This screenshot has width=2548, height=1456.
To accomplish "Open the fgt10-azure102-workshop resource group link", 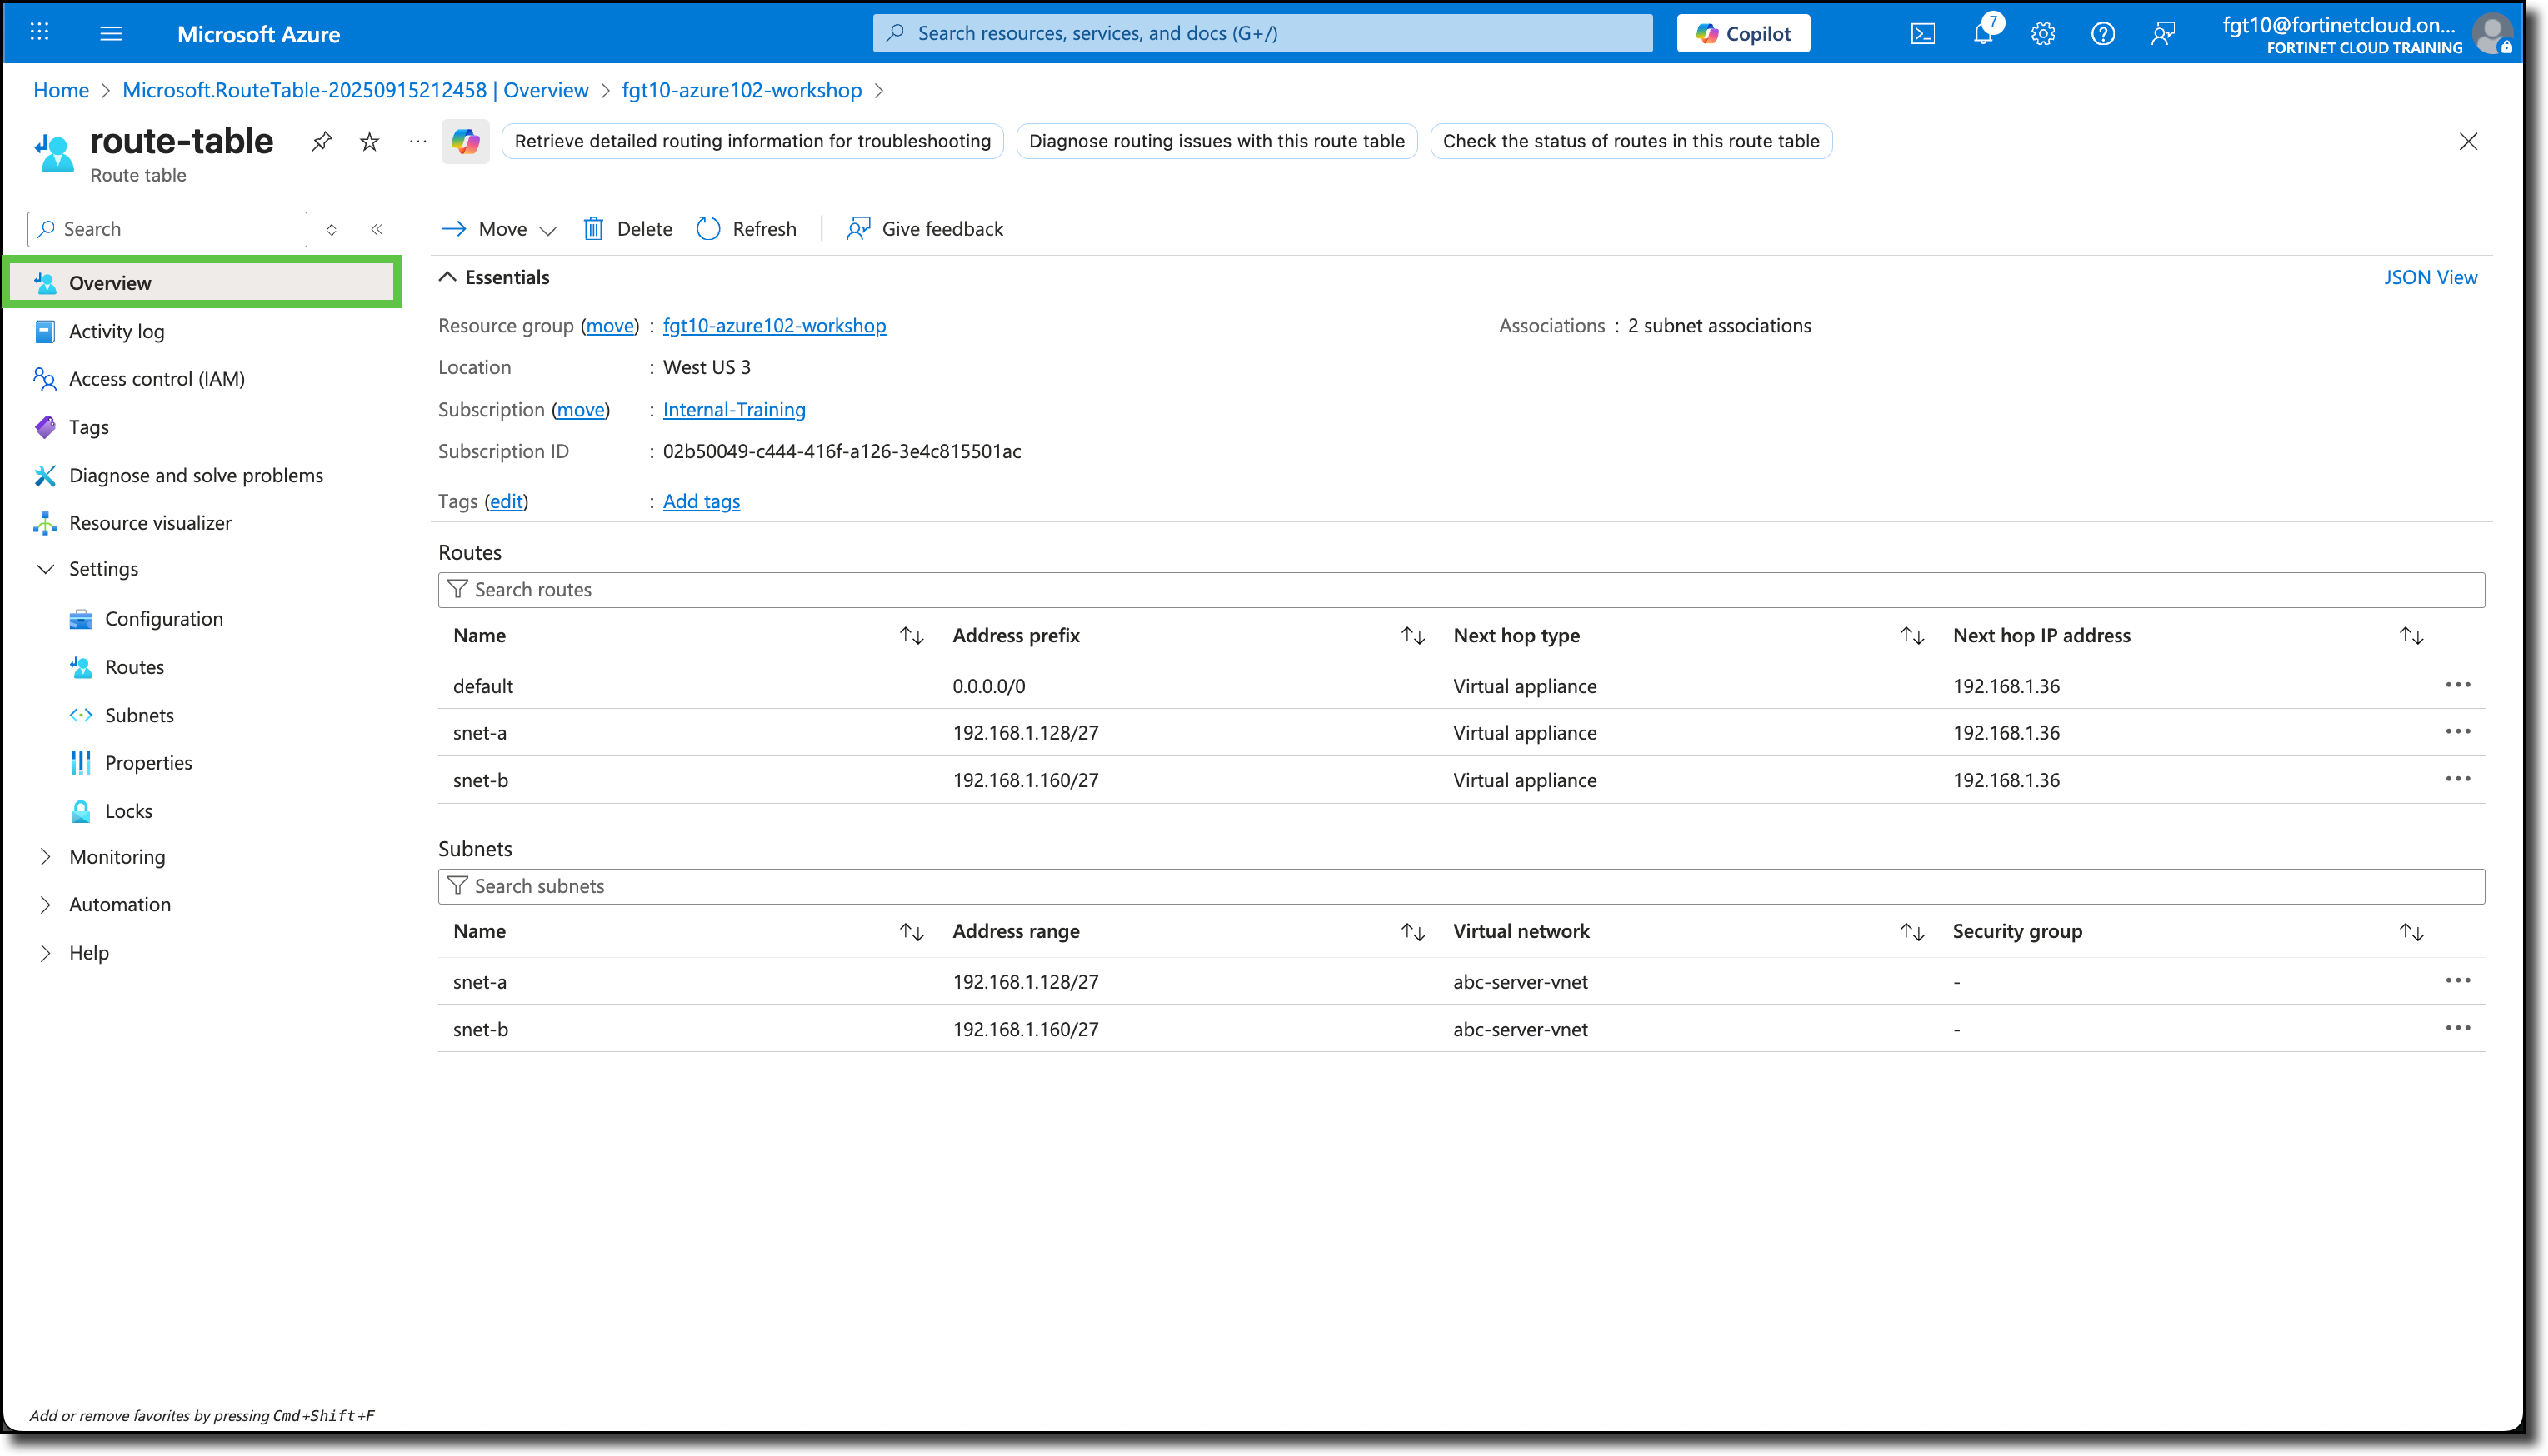I will [774, 325].
